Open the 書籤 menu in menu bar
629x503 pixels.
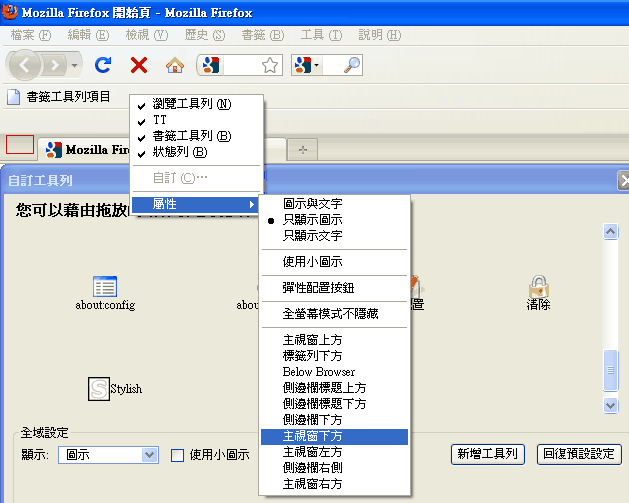tap(262, 35)
